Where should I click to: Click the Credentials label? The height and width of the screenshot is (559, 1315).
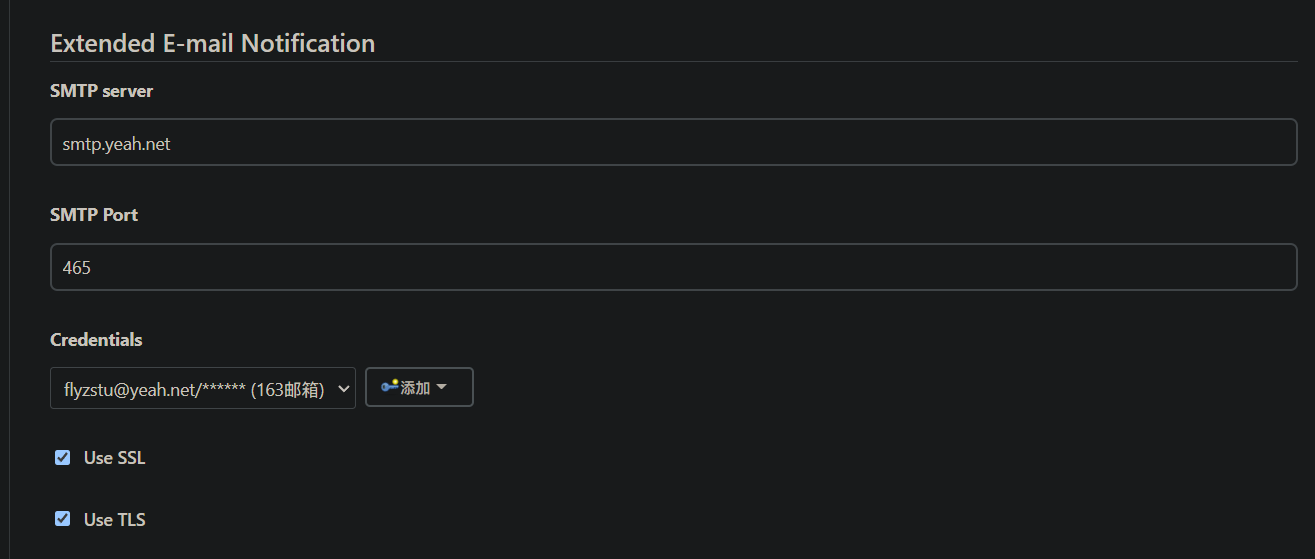(96, 340)
